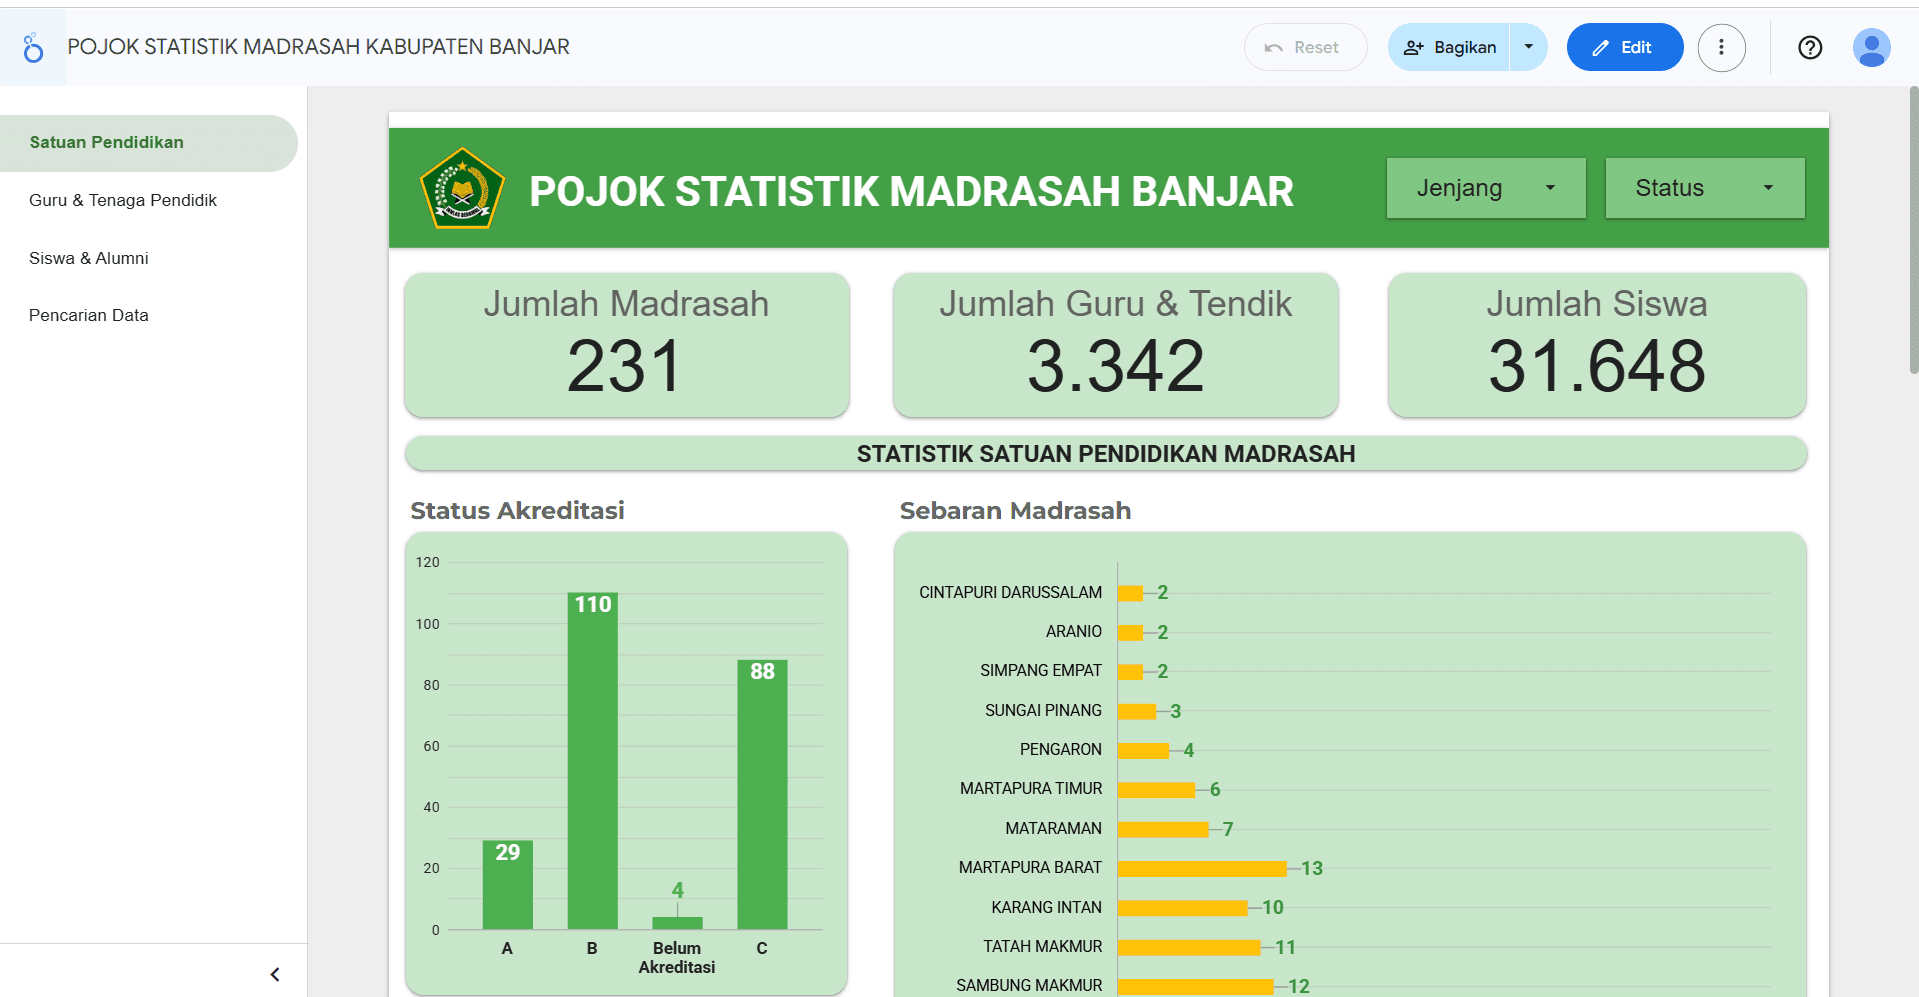1919x997 pixels.
Task: Select the Siswa & Alumni page
Action: point(88,257)
